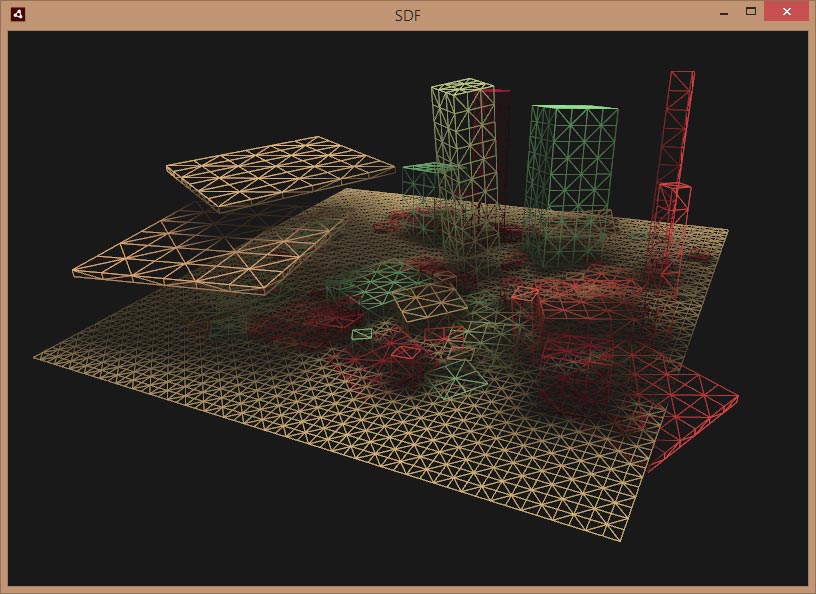The width and height of the screenshot is (816, 594).
Task: Click the far left corner of ground grid
Action: tap(35, 355)
